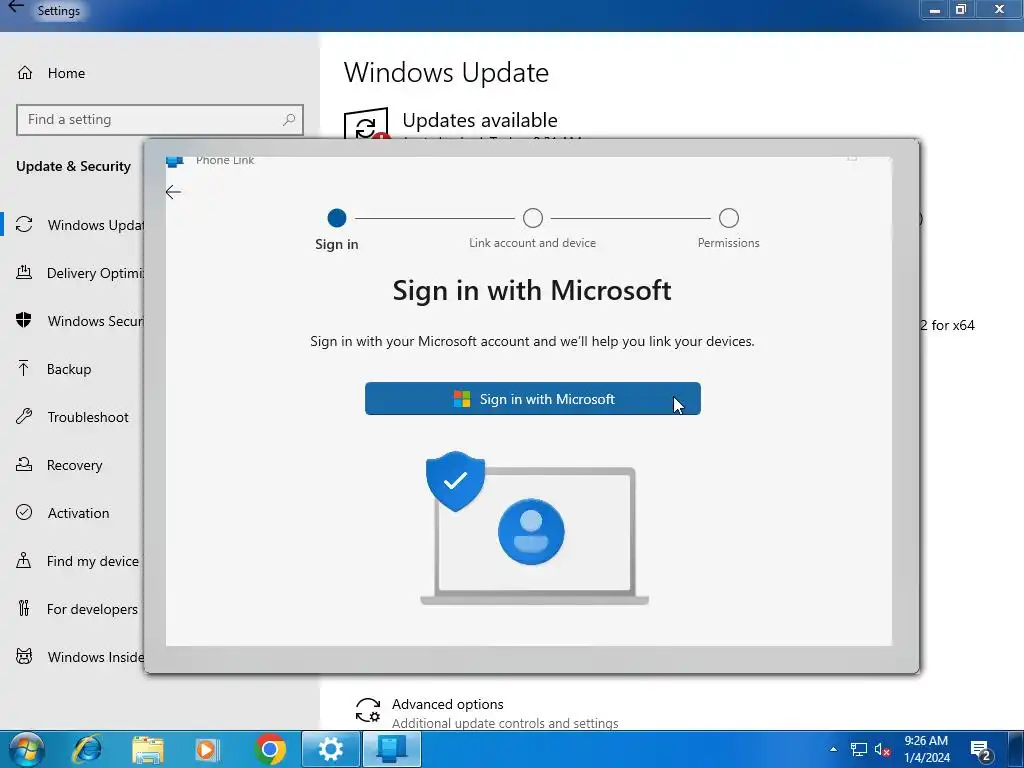Click the Recovery icon in sidebar

click(x=24, y=464)
